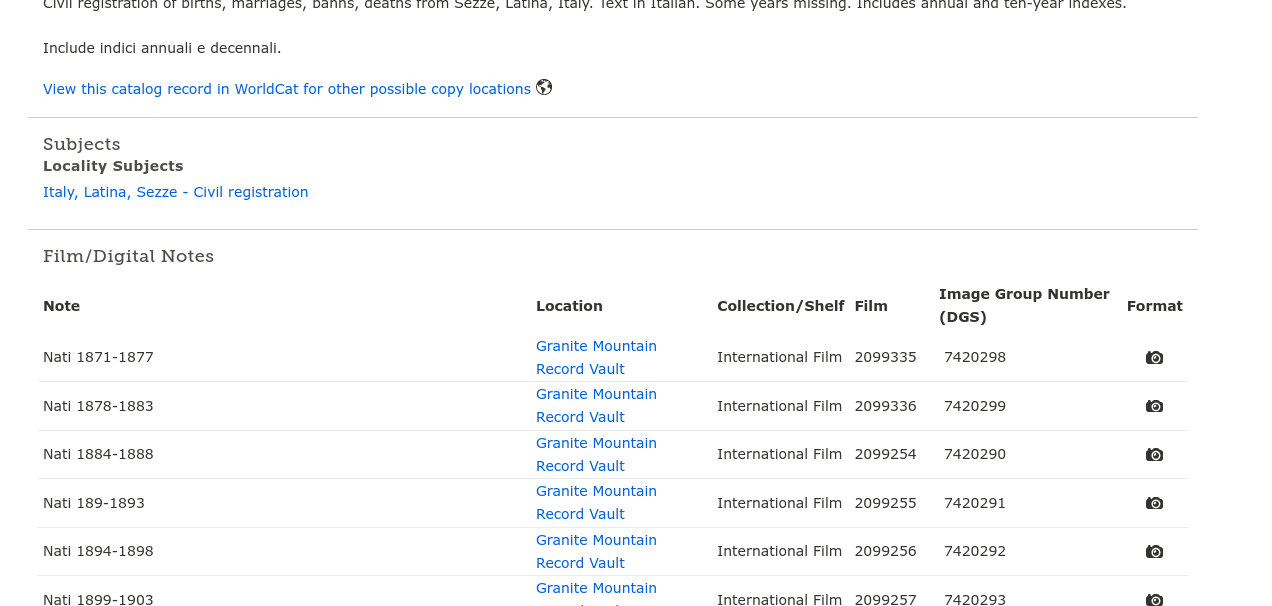
Task: Select International Film in Nati 1884-1888 row
Action: click(779, 454)
